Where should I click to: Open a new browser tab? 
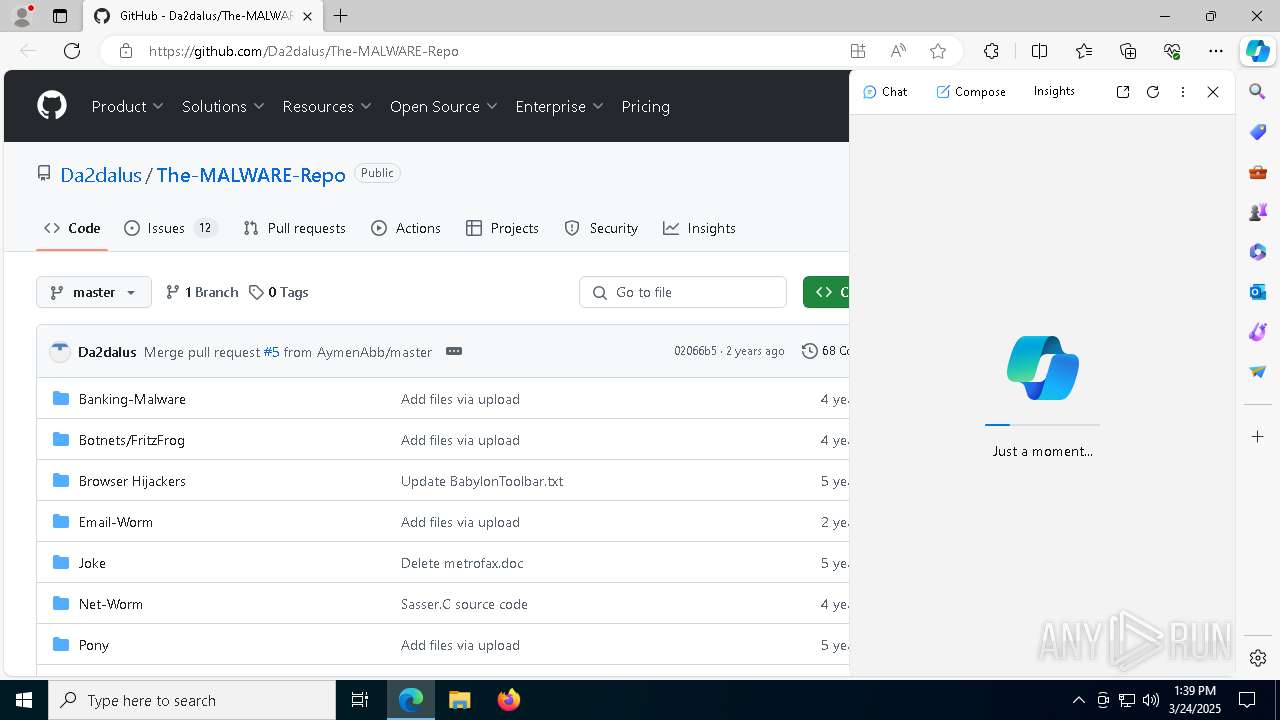[341, 16]
